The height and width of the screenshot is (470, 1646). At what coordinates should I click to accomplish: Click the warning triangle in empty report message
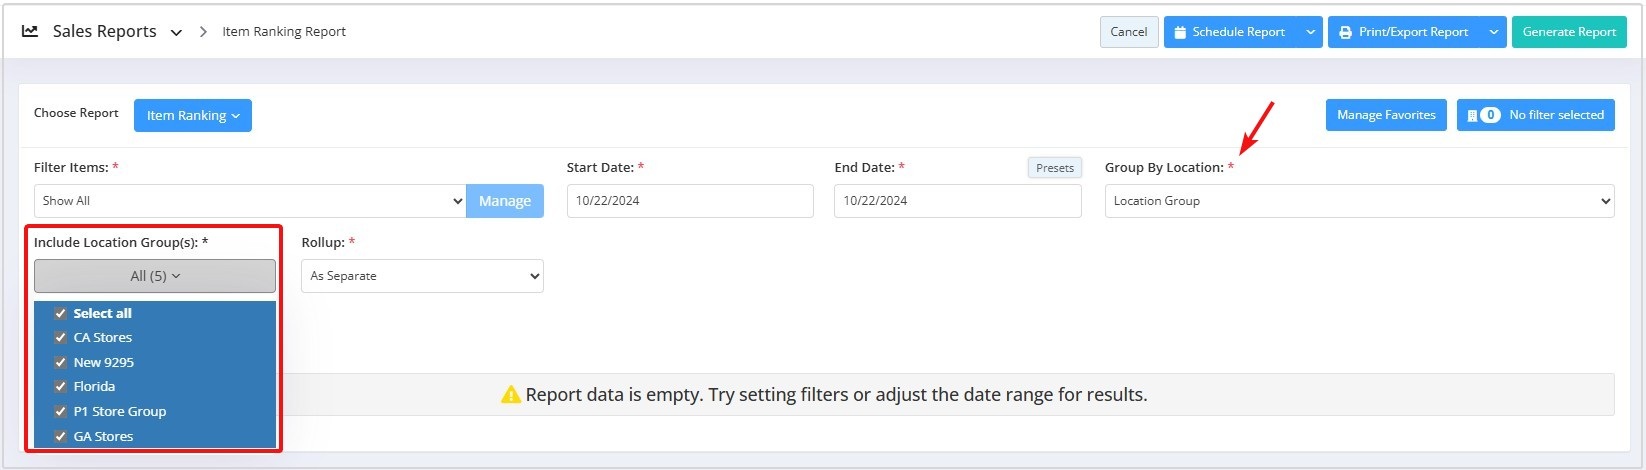[511, 395]
